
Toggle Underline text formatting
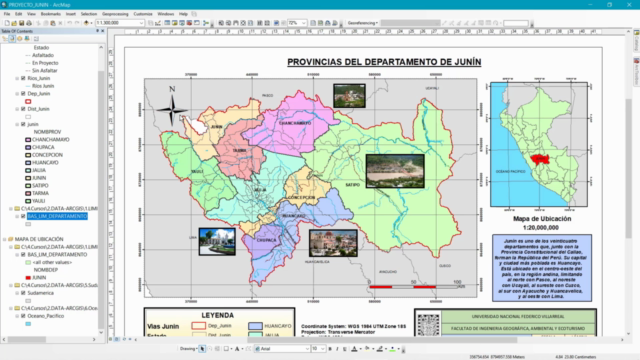click(345, 349)
